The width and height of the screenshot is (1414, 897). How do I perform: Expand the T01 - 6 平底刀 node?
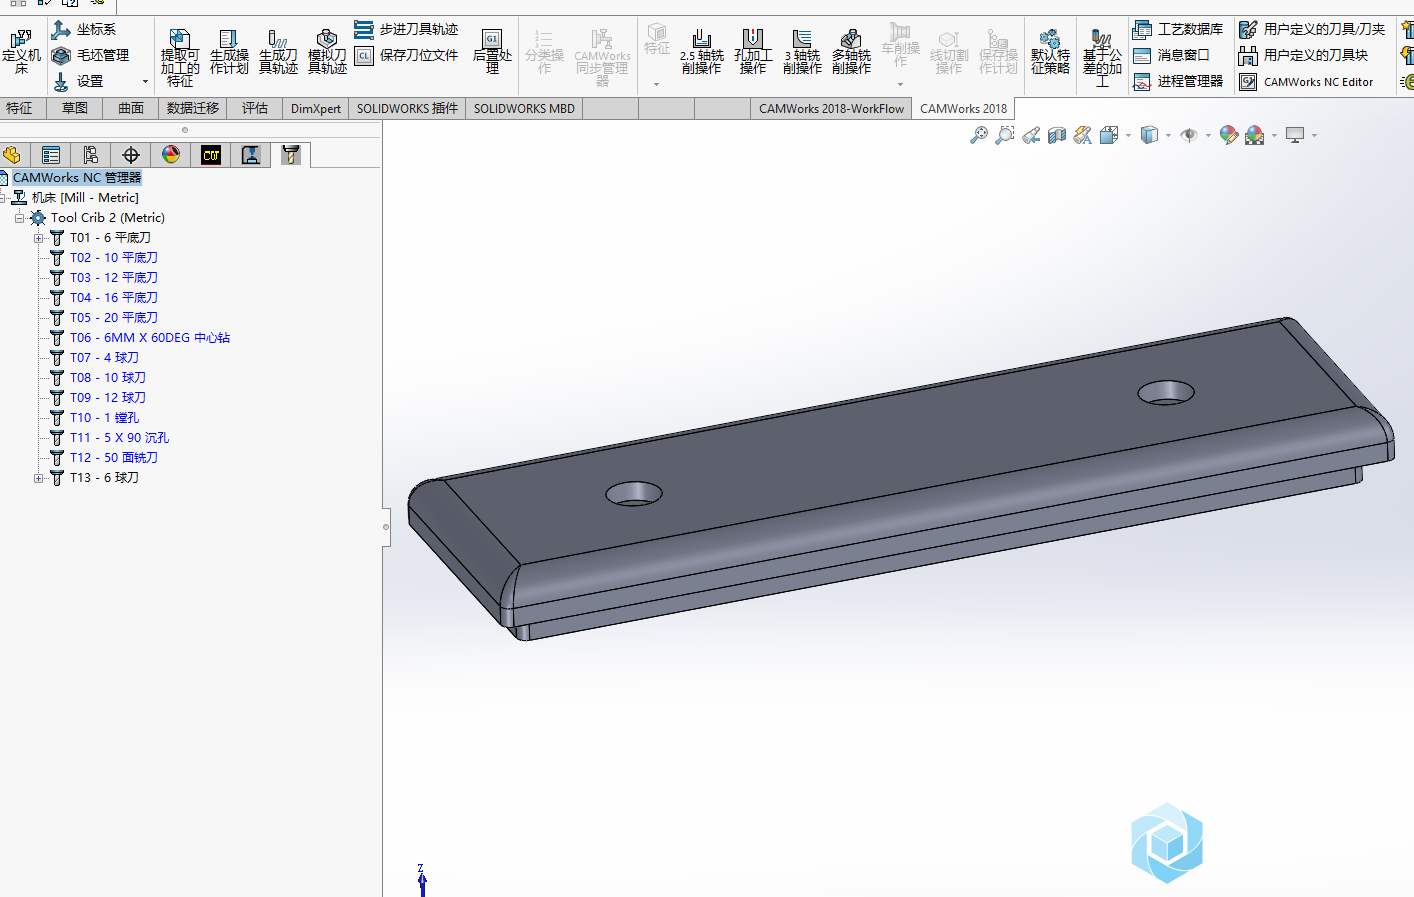tap(38, 237)
